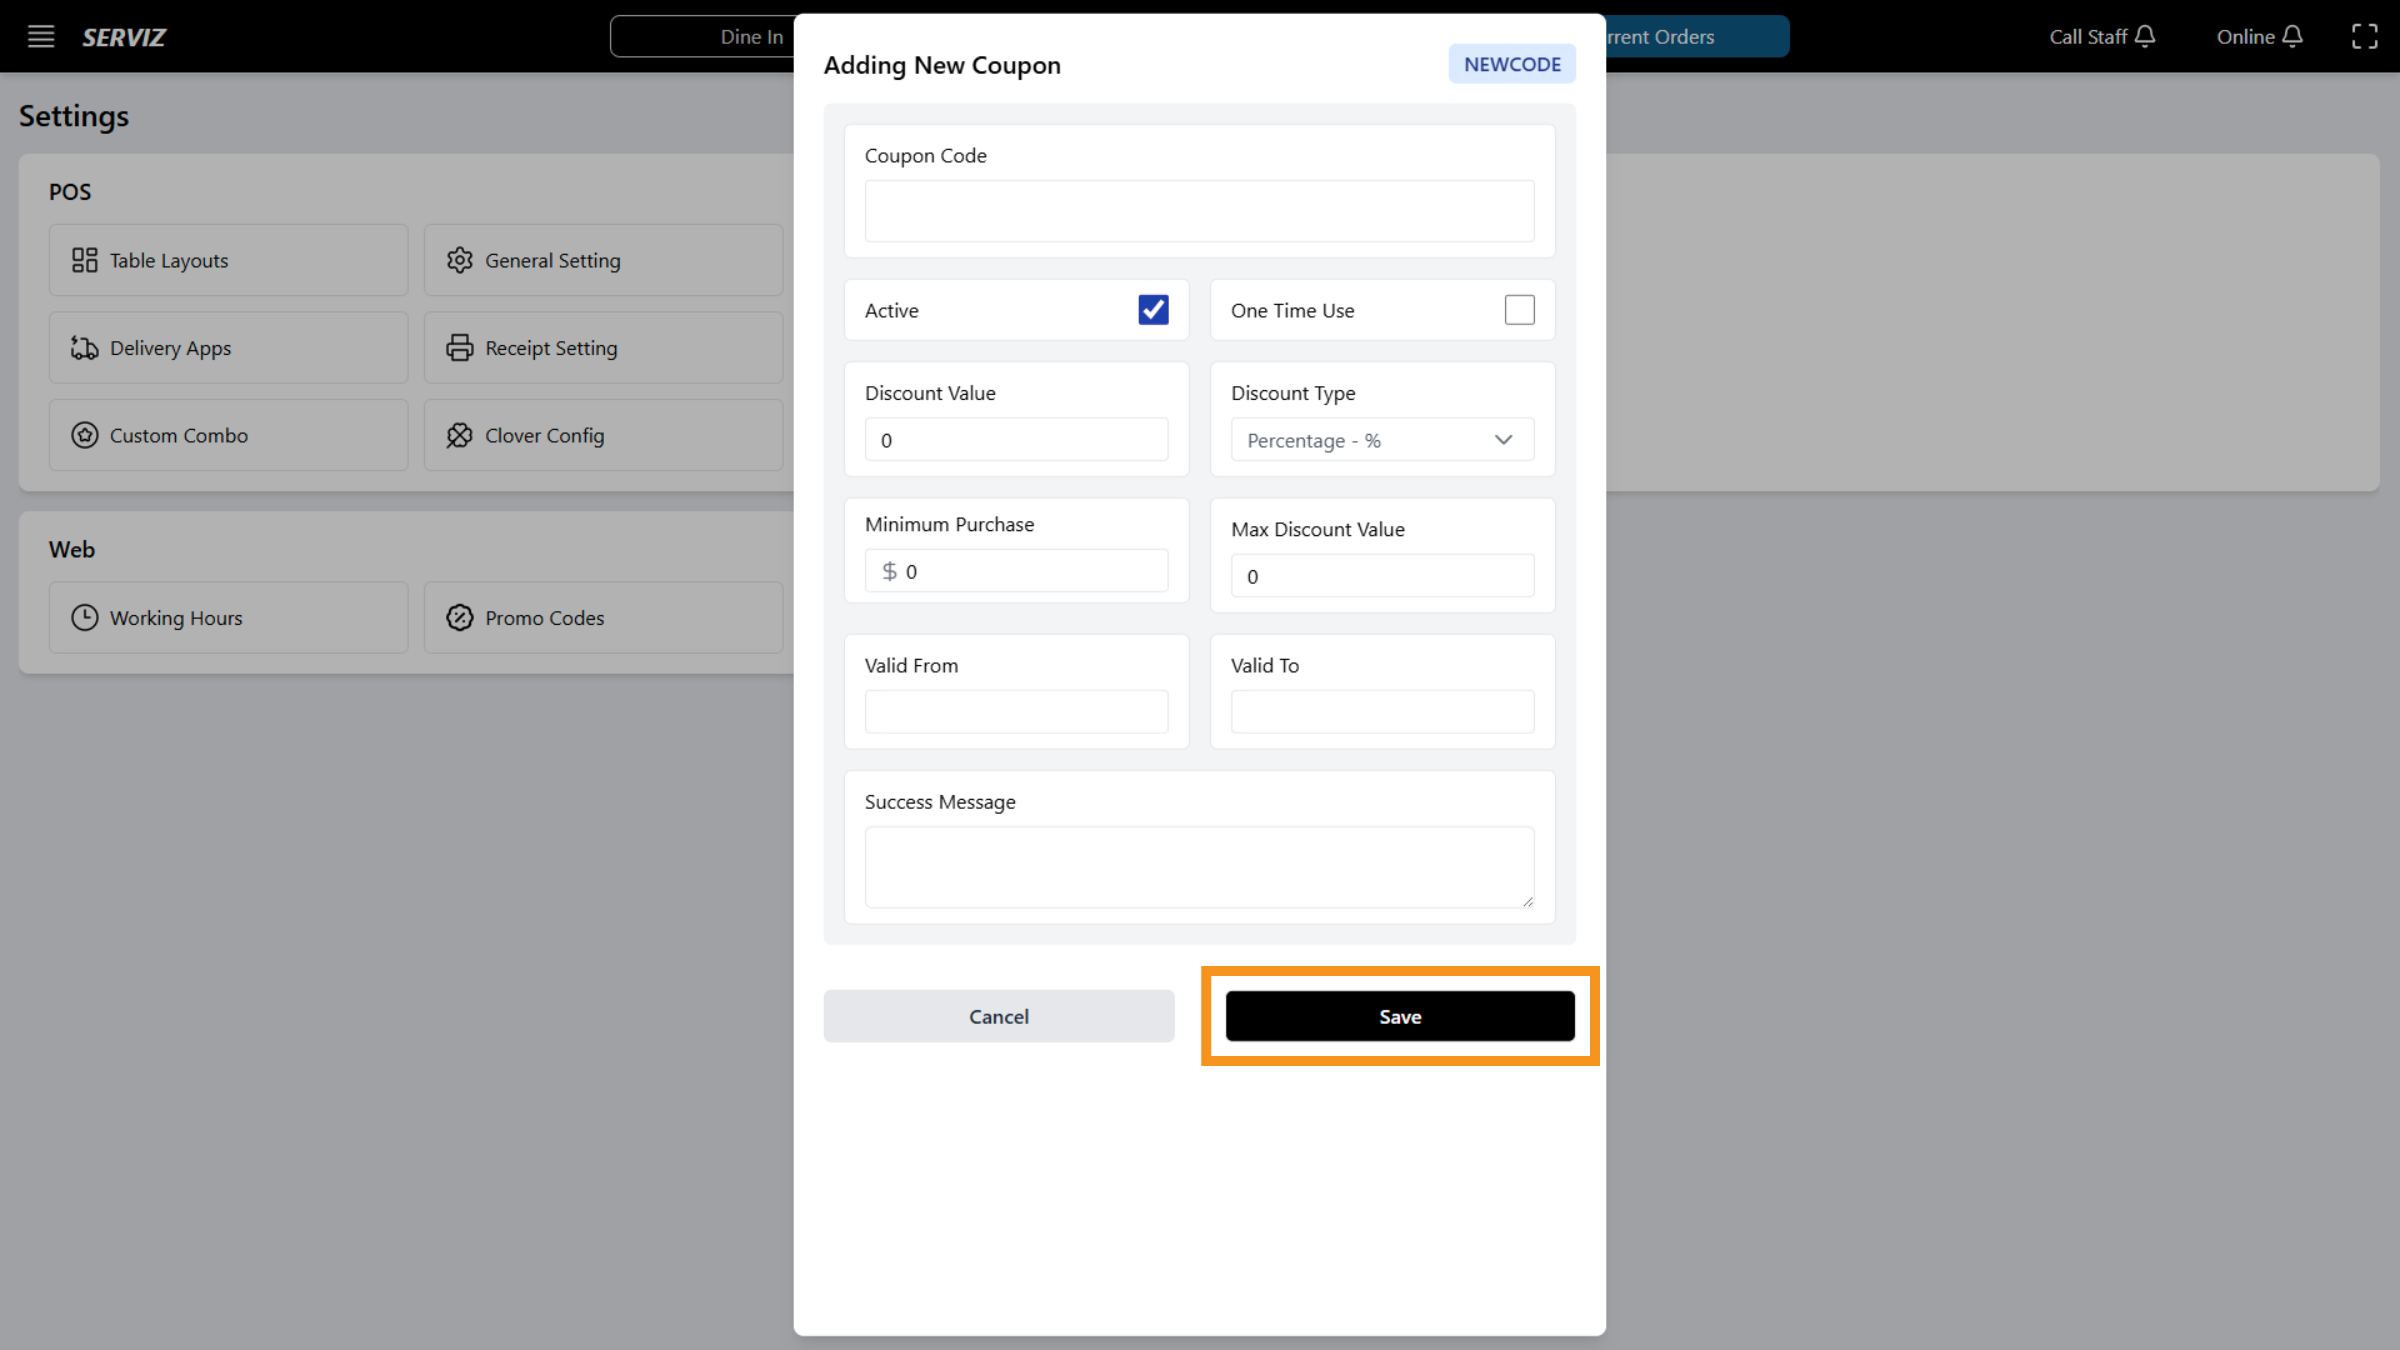Click the Cancel button

click(x=998, y=1016)
